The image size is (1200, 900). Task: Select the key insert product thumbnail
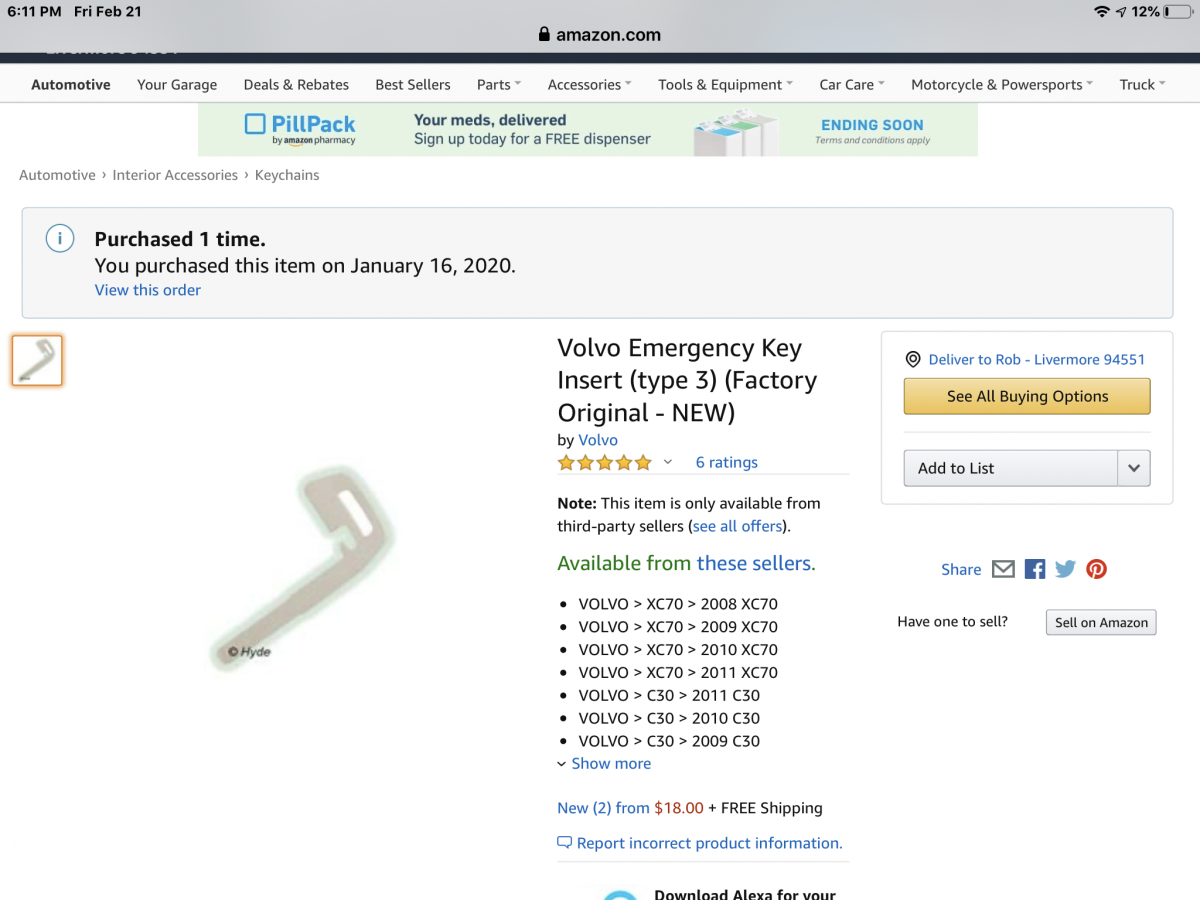37,360
